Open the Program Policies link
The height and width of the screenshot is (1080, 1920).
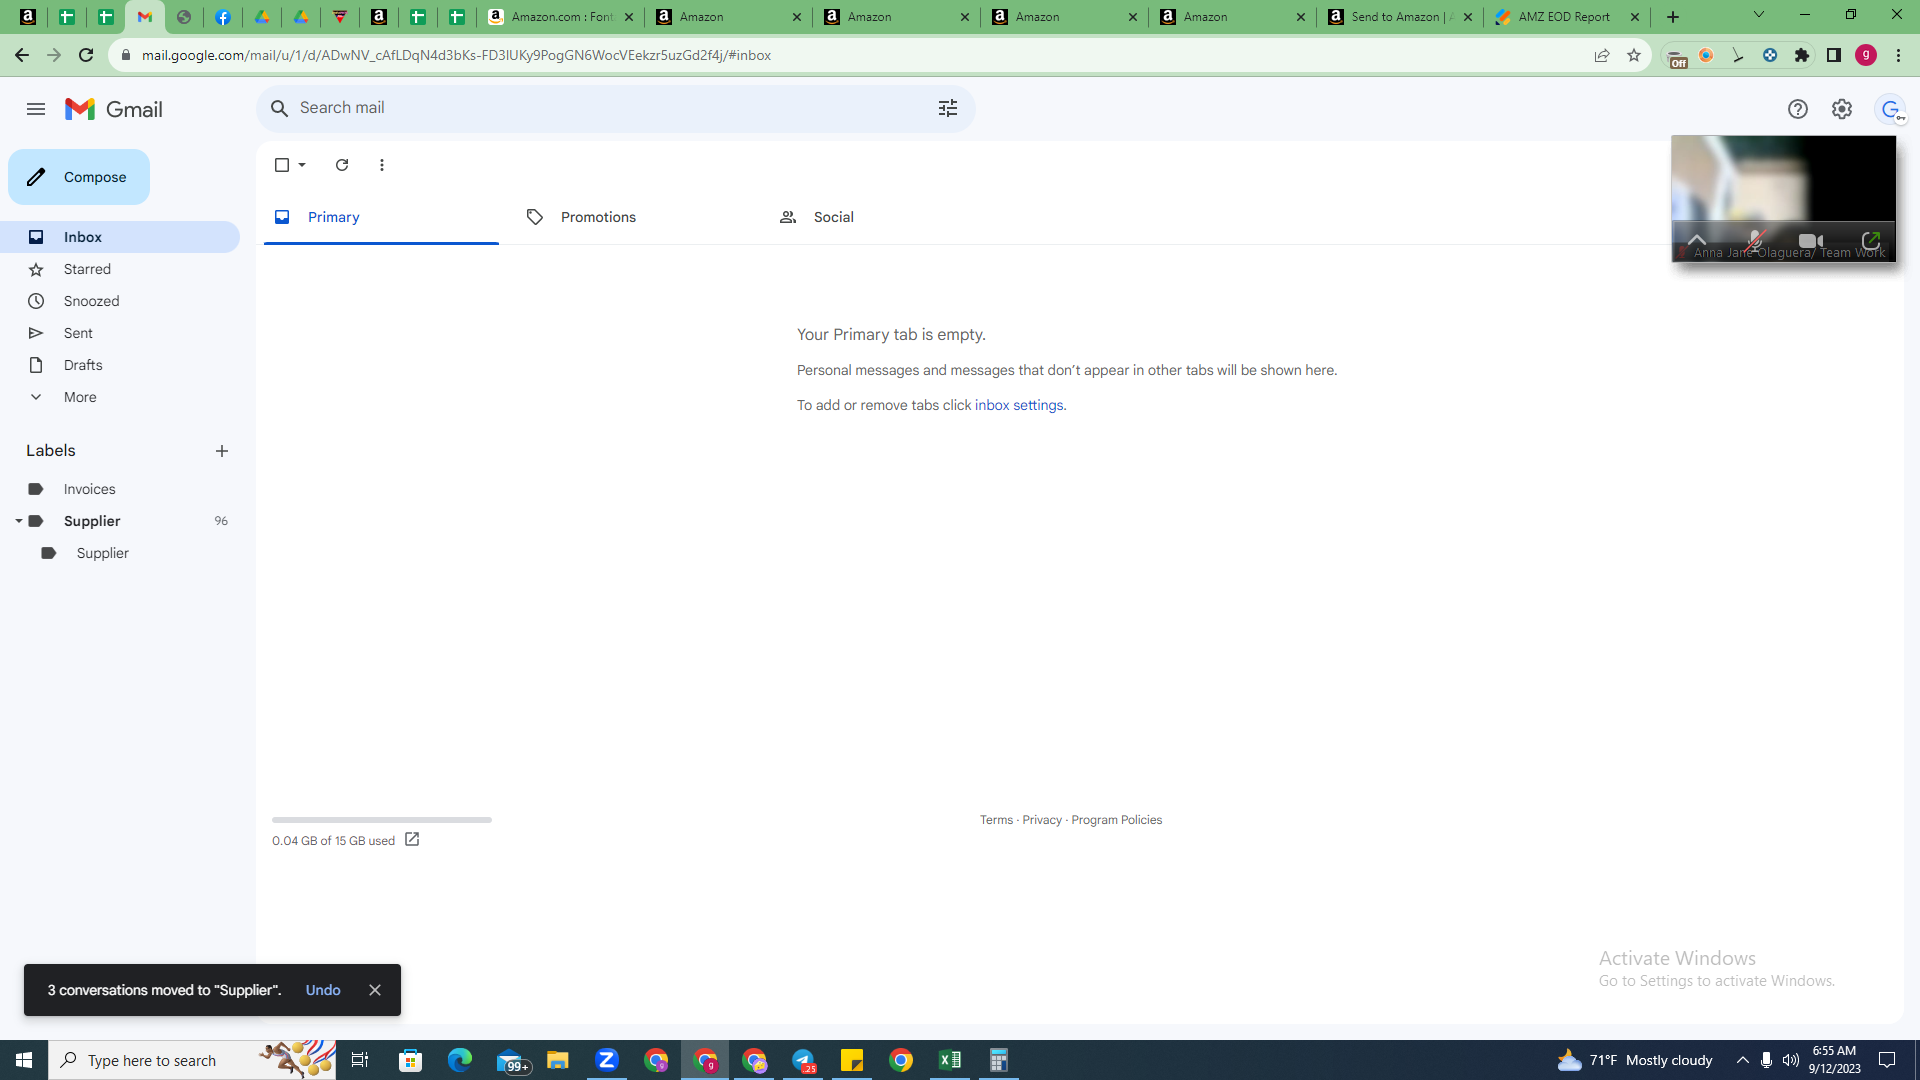[x=1116, y=820]
